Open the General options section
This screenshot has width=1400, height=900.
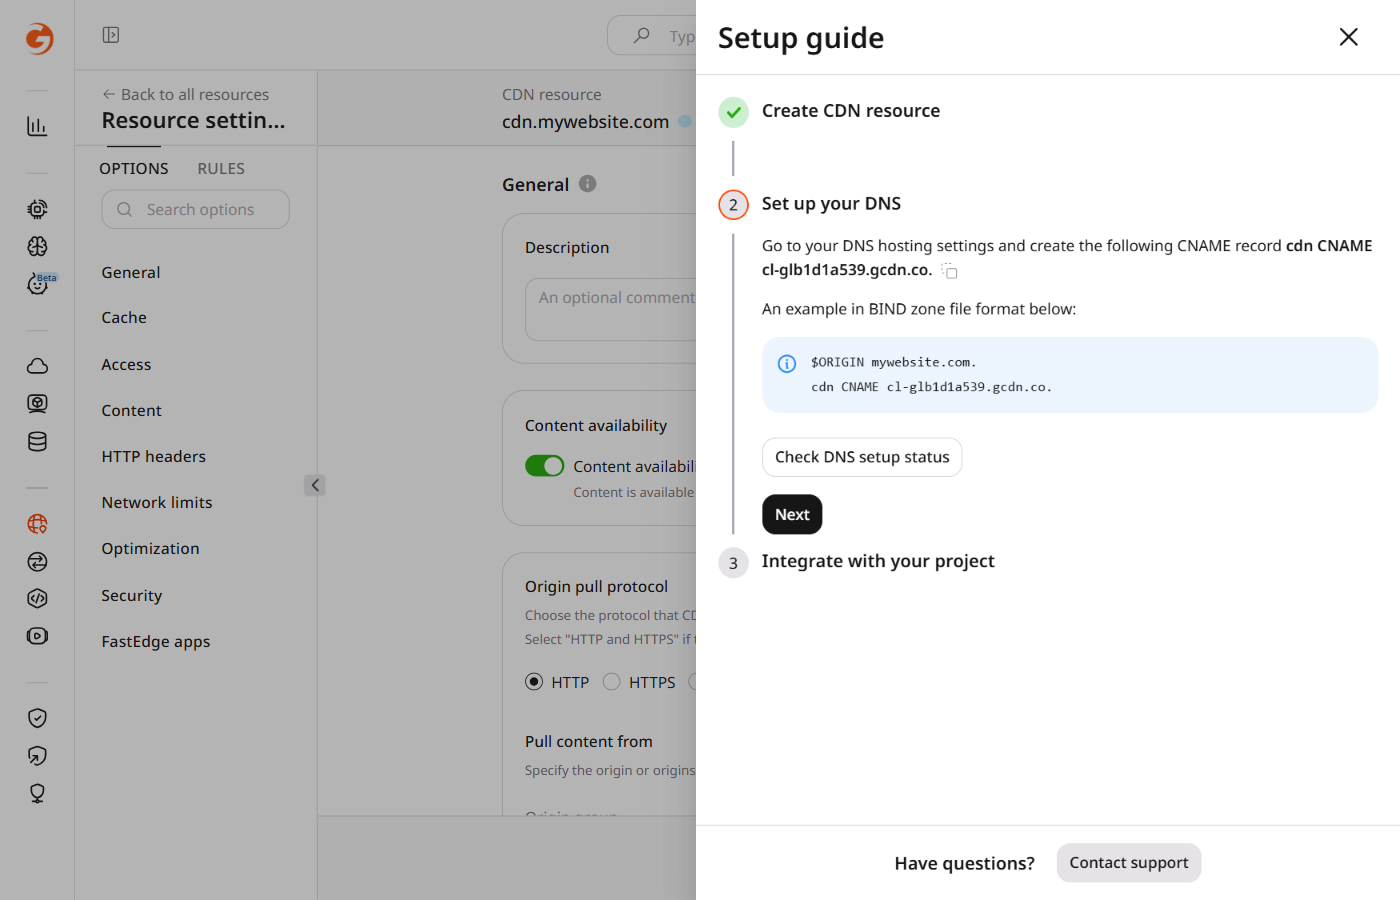(131, 273)
